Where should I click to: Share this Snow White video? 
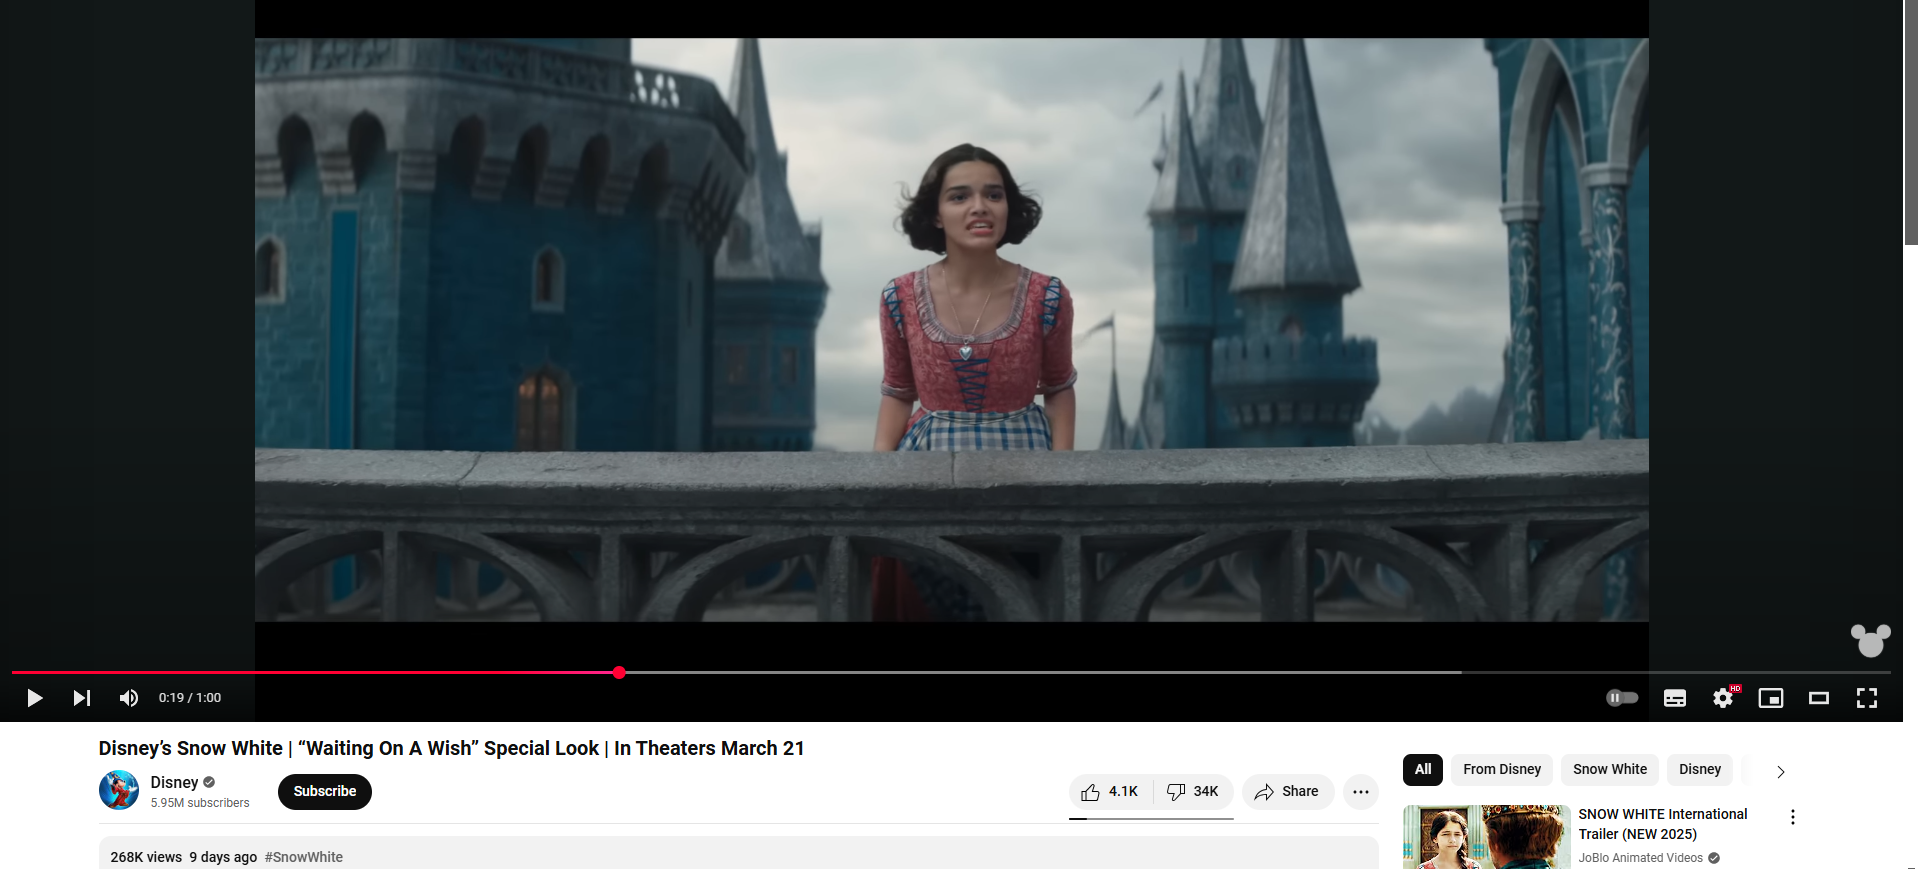1287,792
